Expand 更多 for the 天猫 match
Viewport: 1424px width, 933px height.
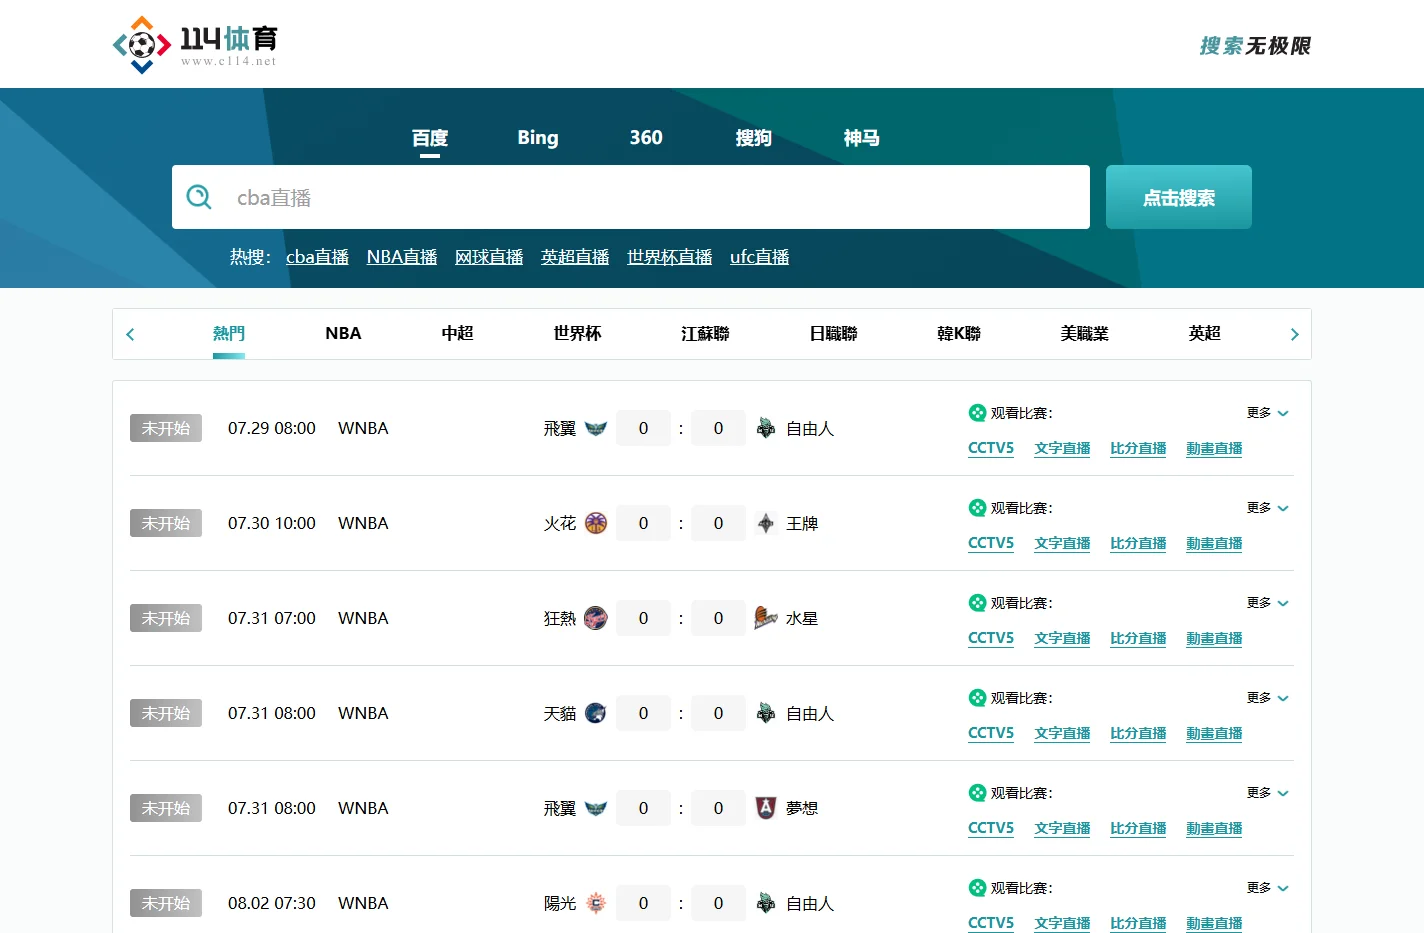[1268, 698]
